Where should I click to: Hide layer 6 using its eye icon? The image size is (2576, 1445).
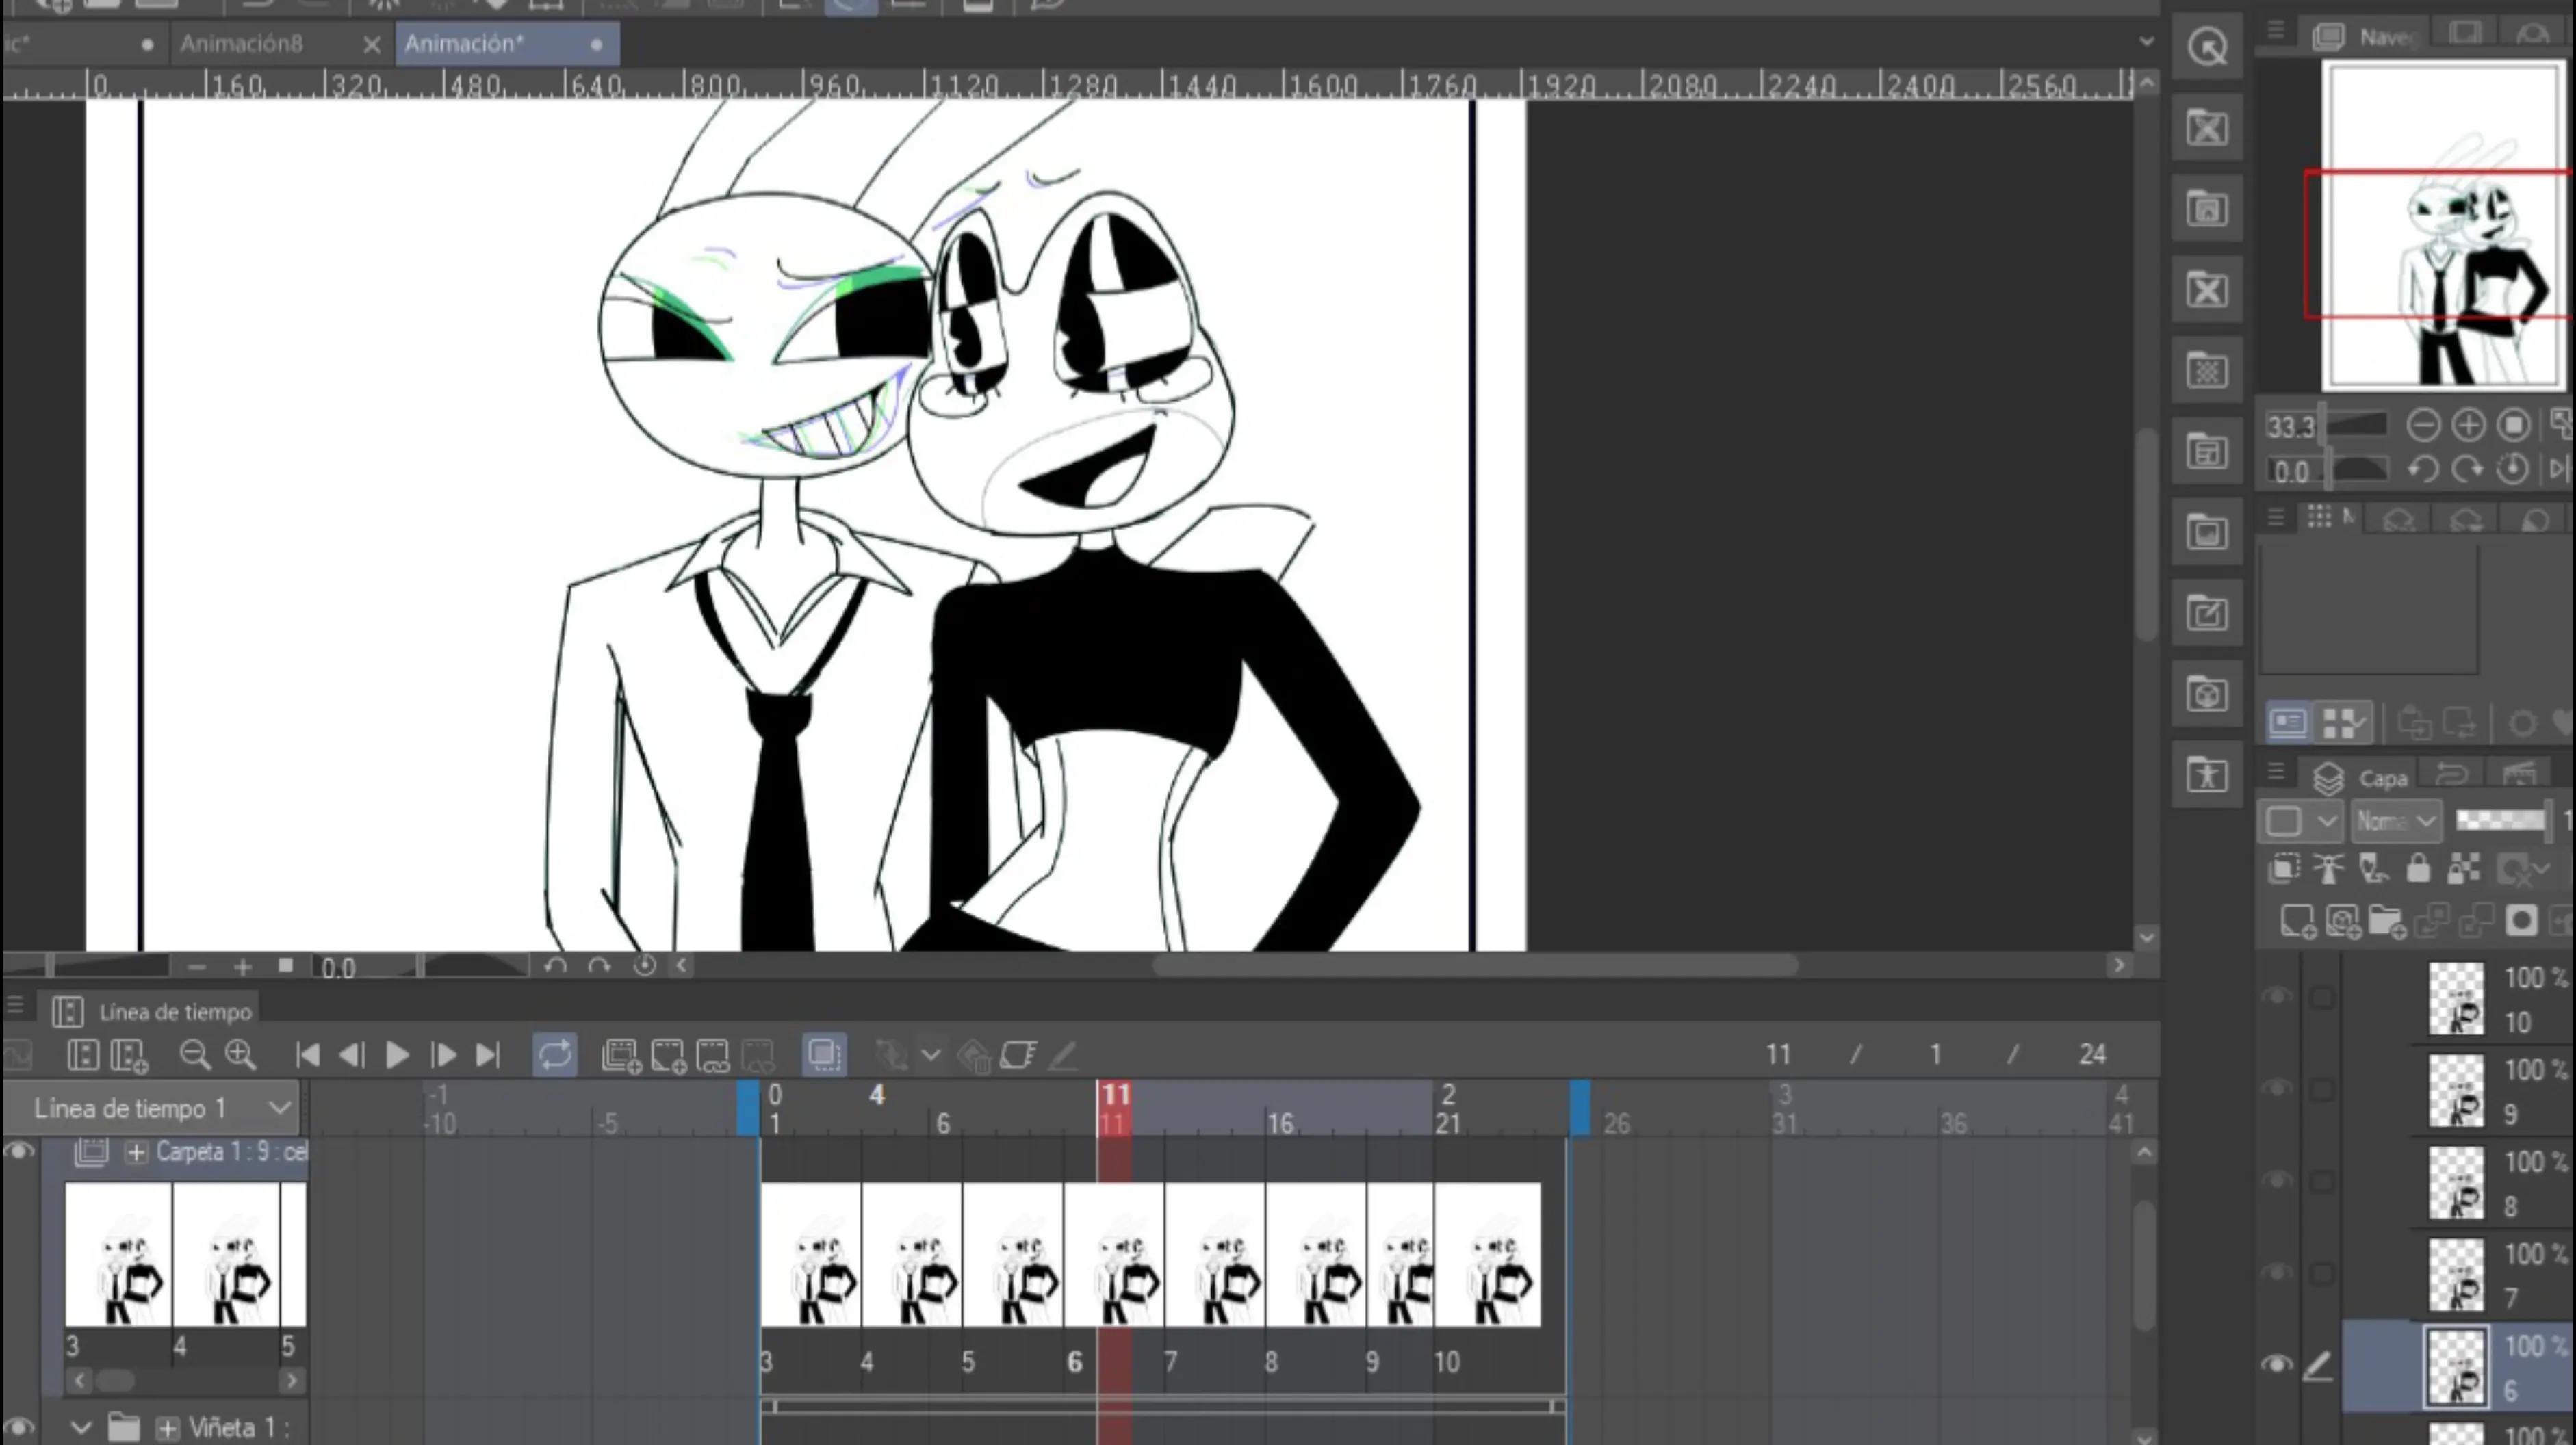pyautogui.click(x=2277, y=1364)
